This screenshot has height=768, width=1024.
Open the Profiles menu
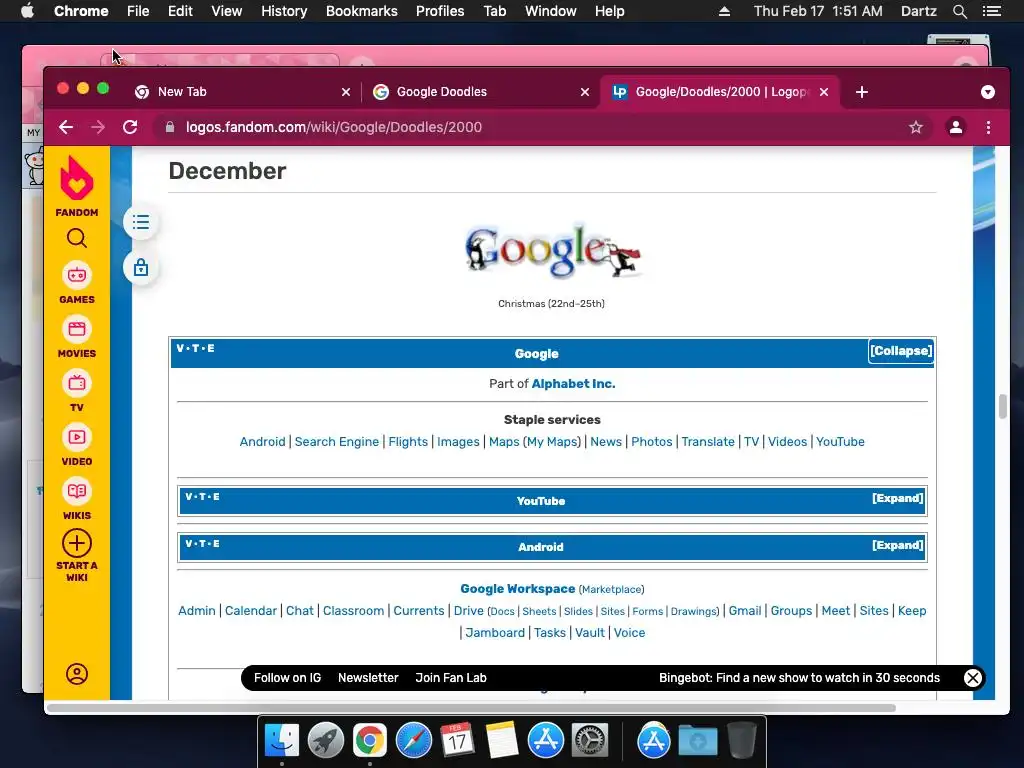coord(440,11)
